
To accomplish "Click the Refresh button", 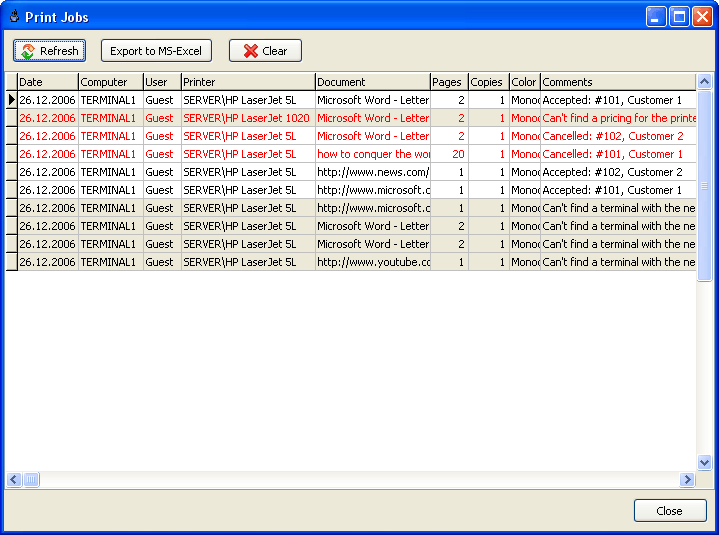I will [49, 51].
